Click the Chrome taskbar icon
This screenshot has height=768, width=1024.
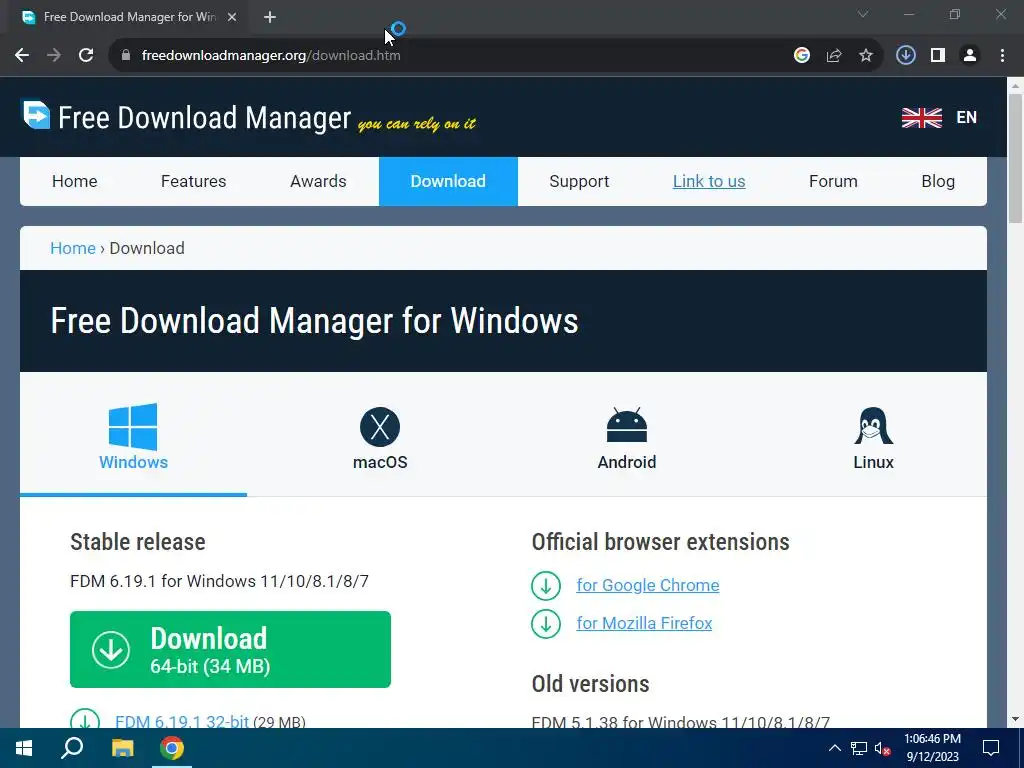point(172,748)
